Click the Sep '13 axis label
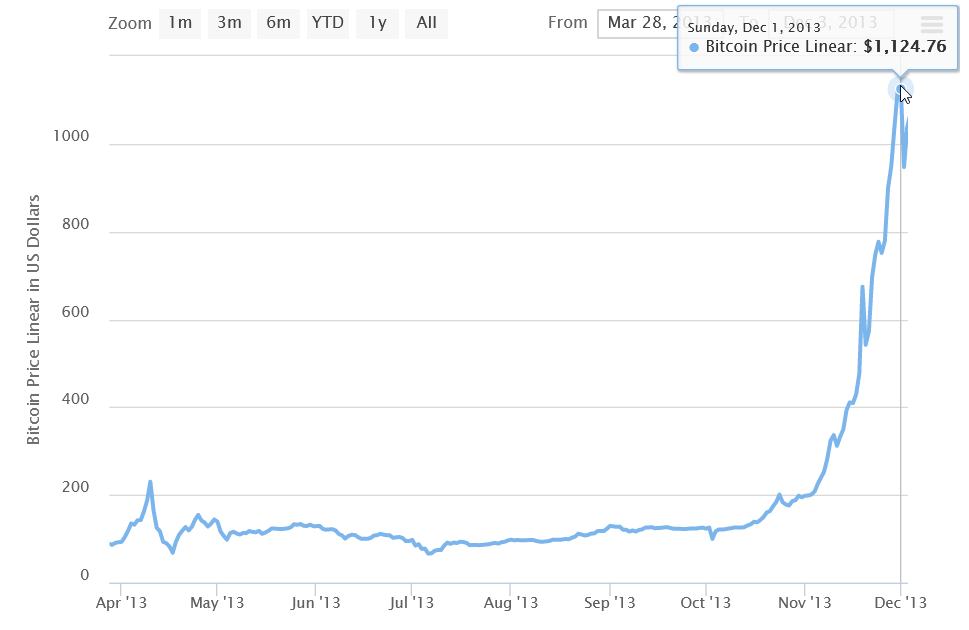Screen dimensions: 969x630 click(x=609, y=603)
